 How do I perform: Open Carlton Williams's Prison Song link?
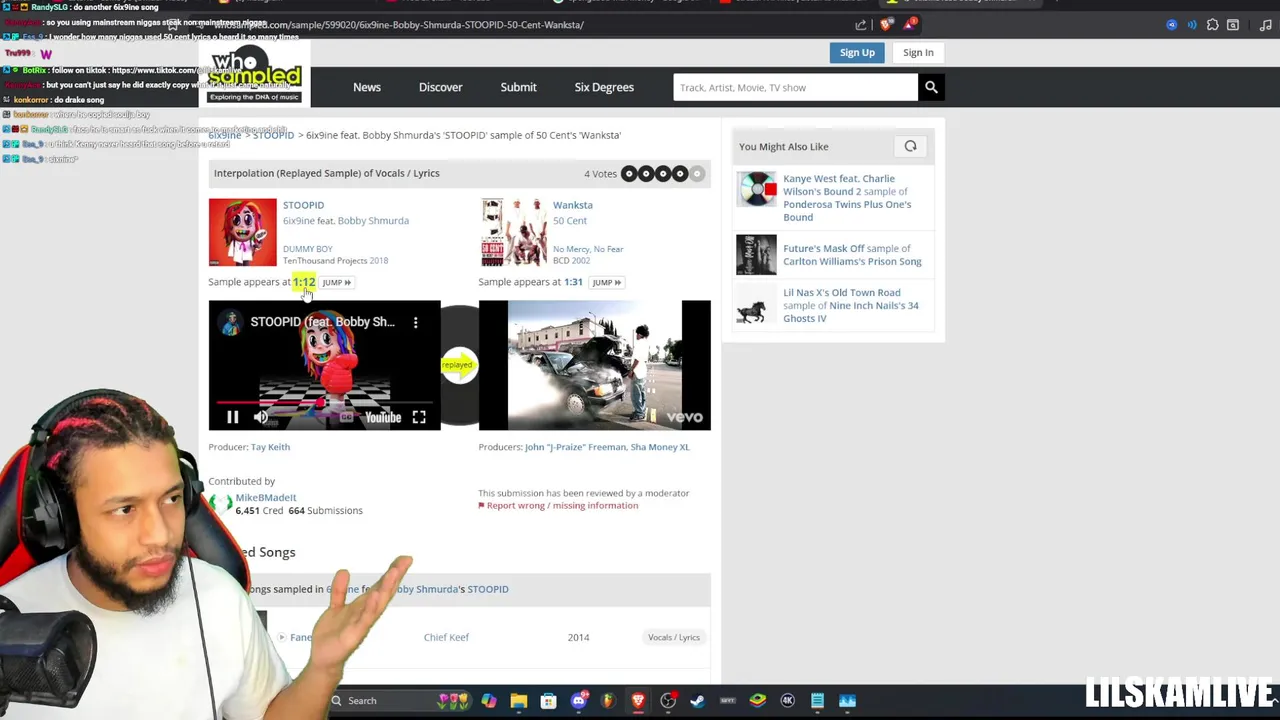pos(852,261)
